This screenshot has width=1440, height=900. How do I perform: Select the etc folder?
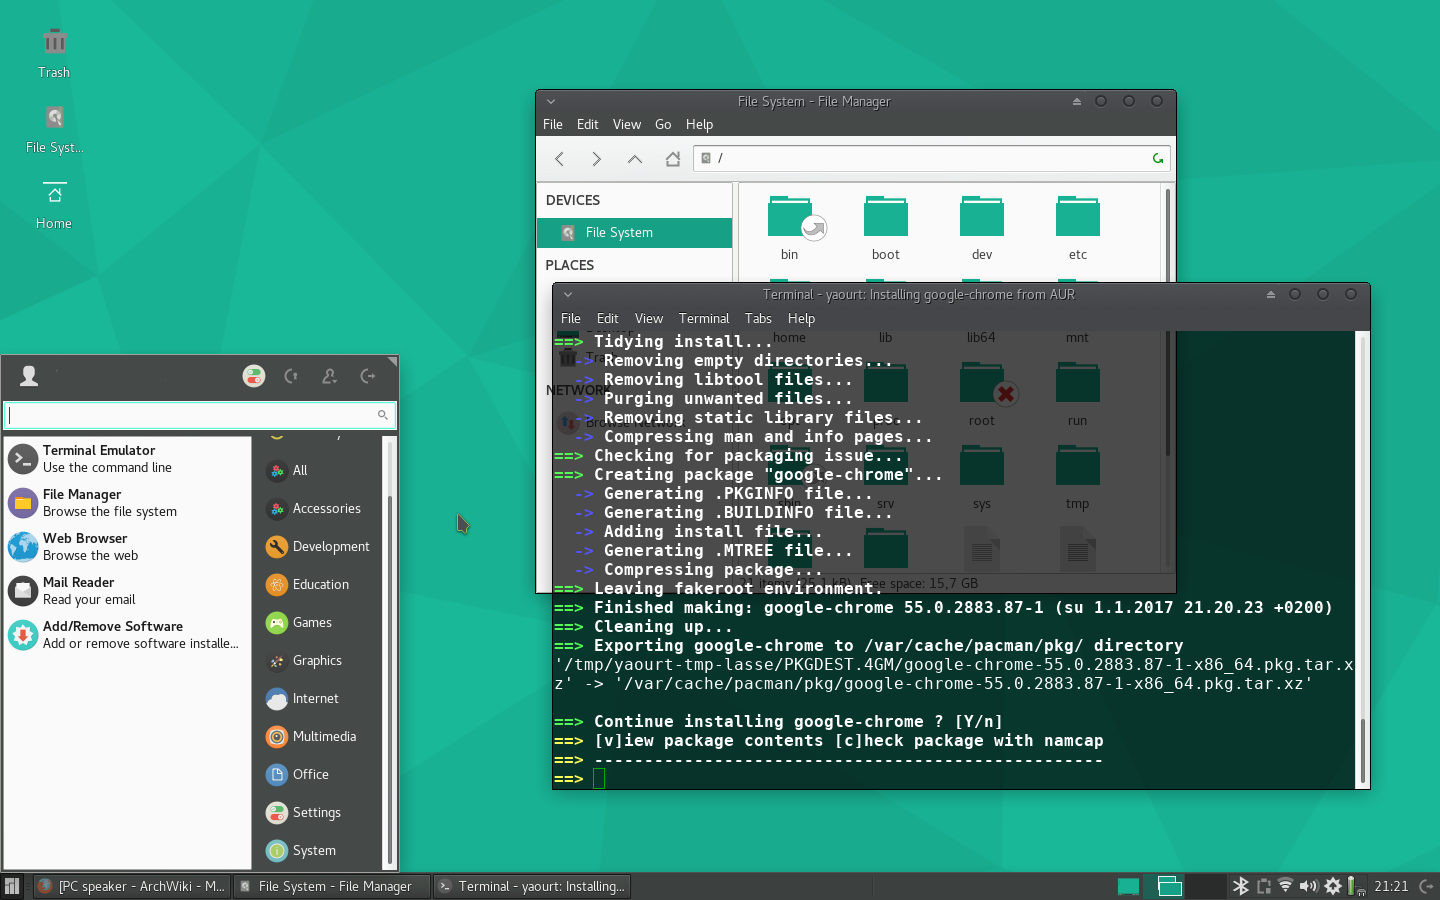[1078, 229]
